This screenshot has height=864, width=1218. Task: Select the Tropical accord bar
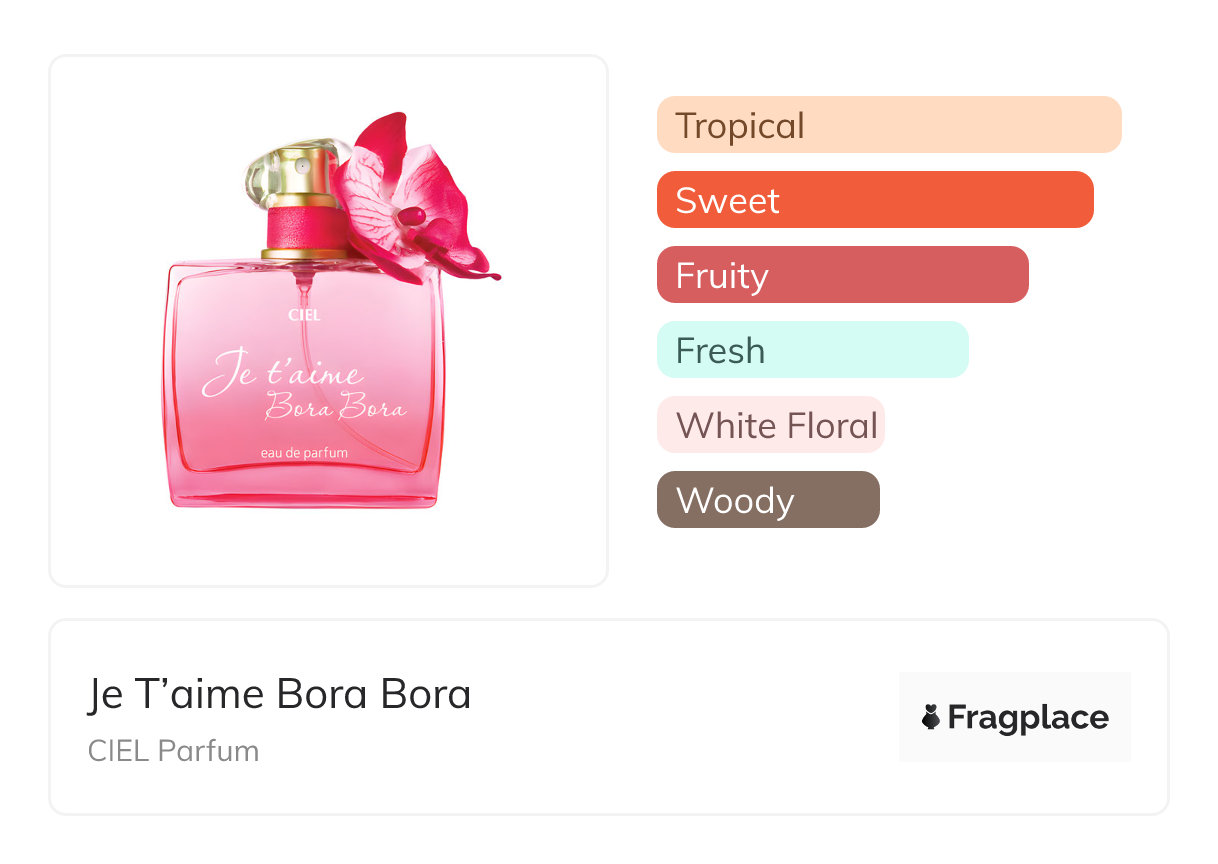click(x=888, y=125)
